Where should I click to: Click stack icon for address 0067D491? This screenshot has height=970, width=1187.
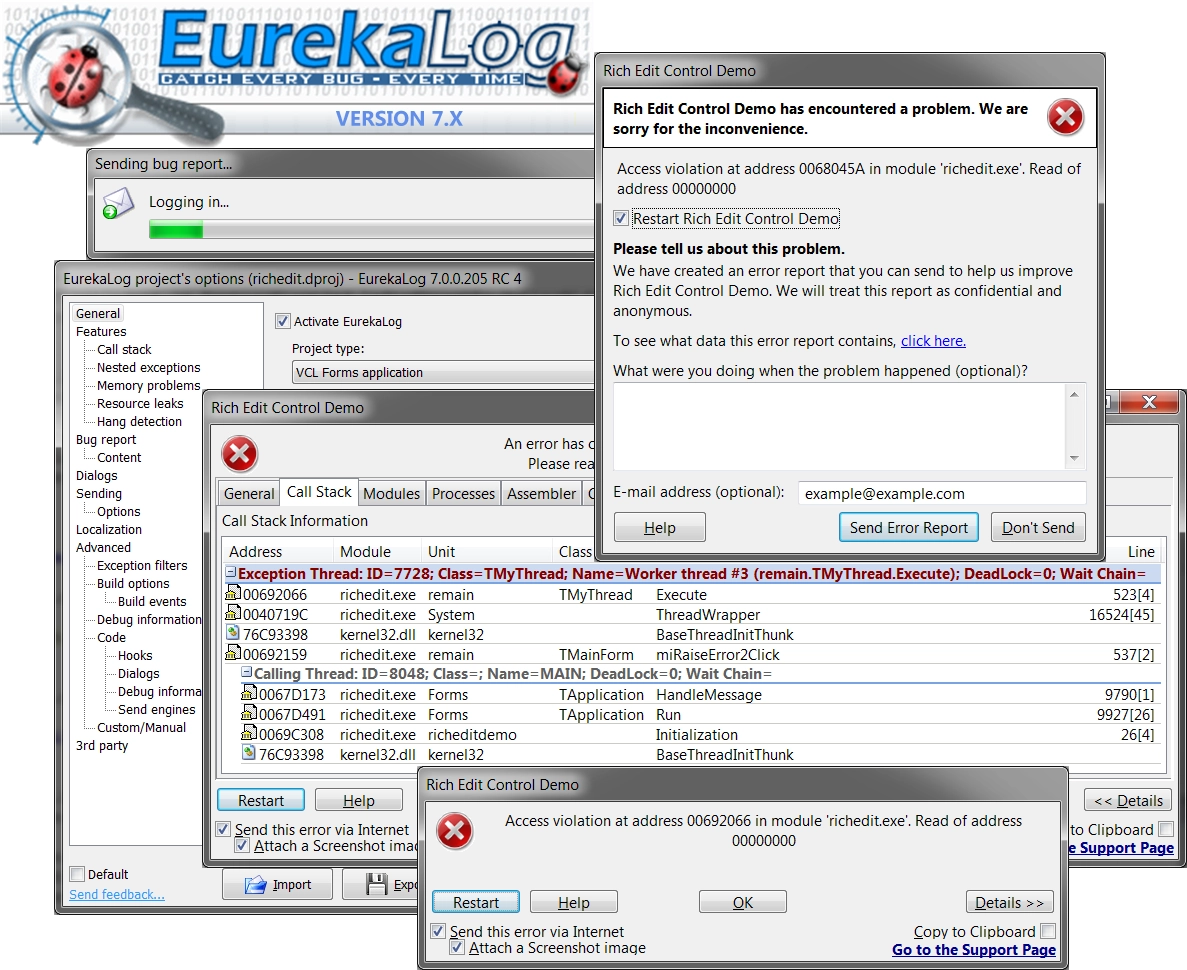coord(248,713)
